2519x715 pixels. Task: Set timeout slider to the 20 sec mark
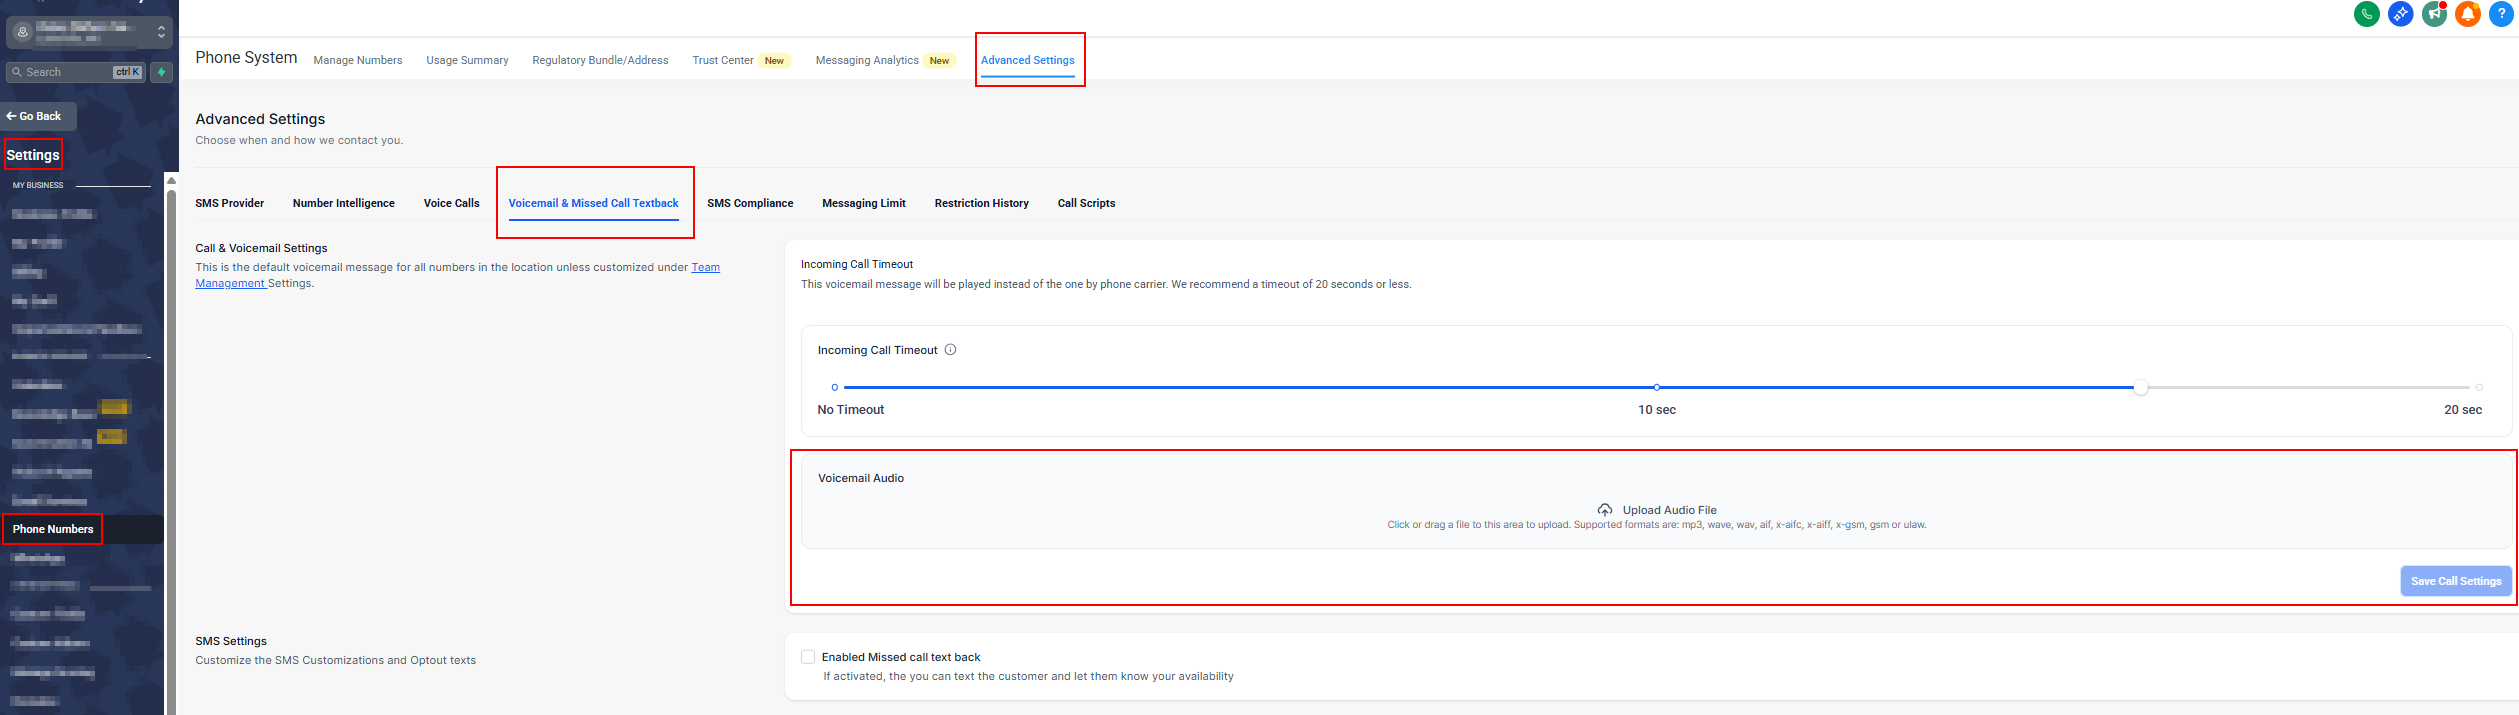2479,387
